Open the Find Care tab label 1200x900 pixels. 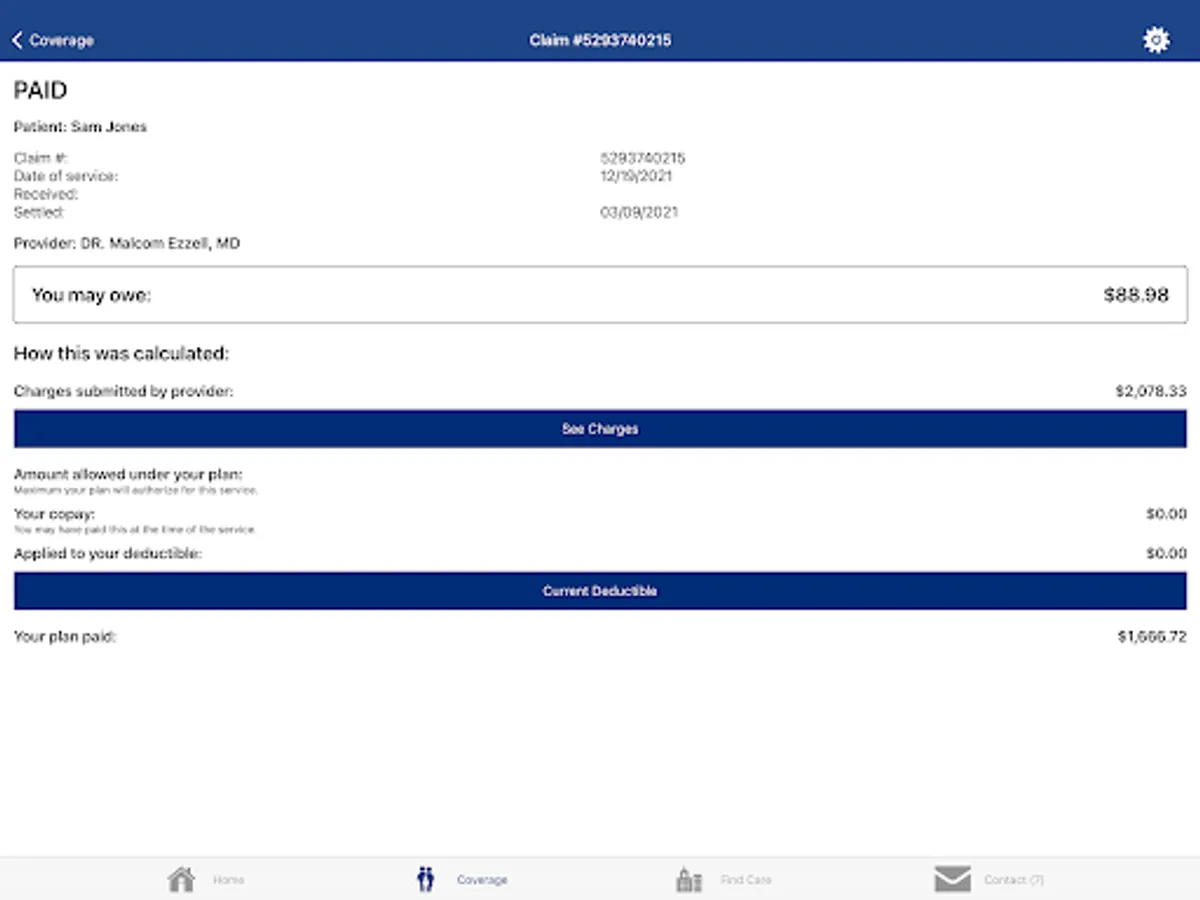[746, 880]
